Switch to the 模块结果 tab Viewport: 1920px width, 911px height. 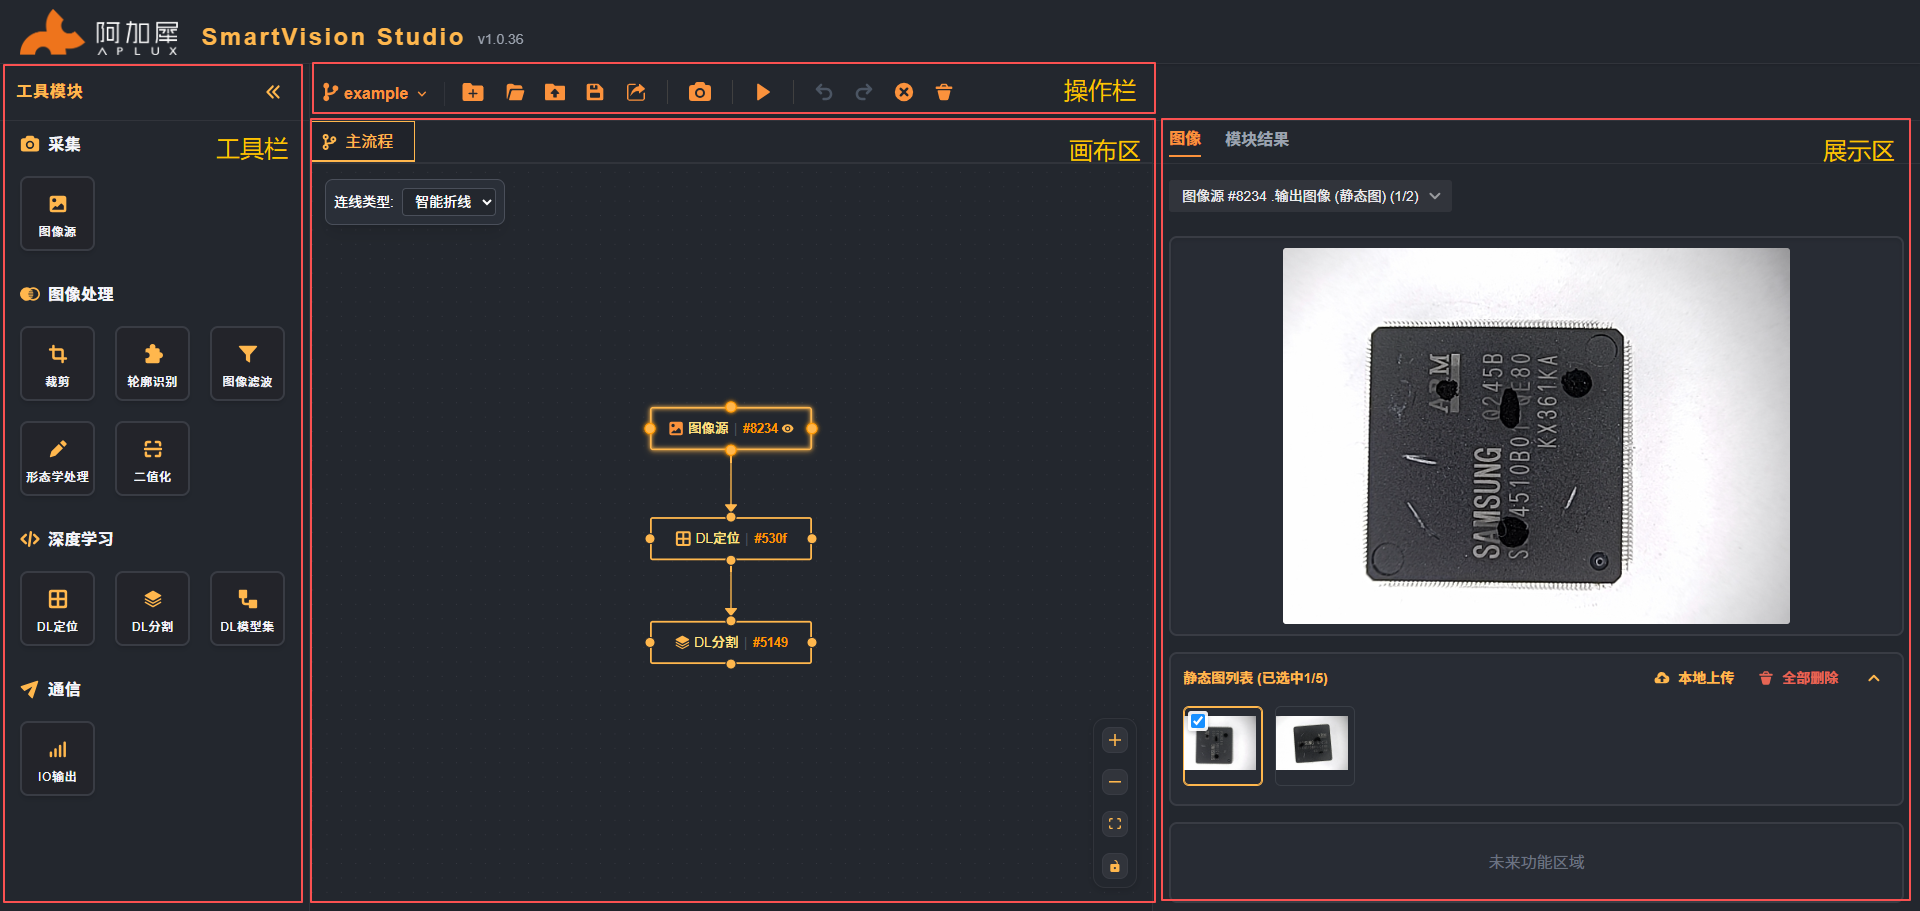tap(1255, 140)
